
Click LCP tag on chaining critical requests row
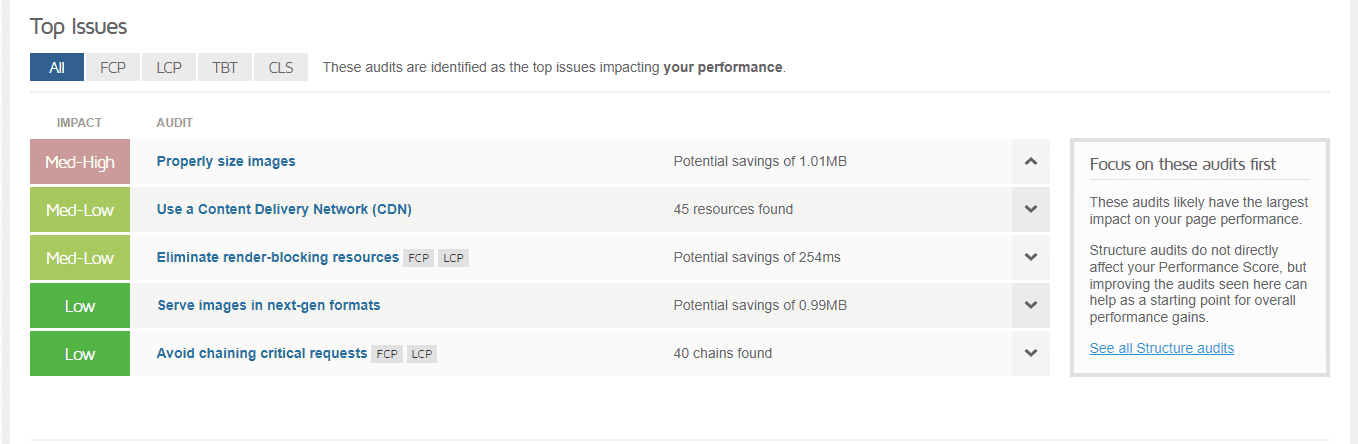422,354
